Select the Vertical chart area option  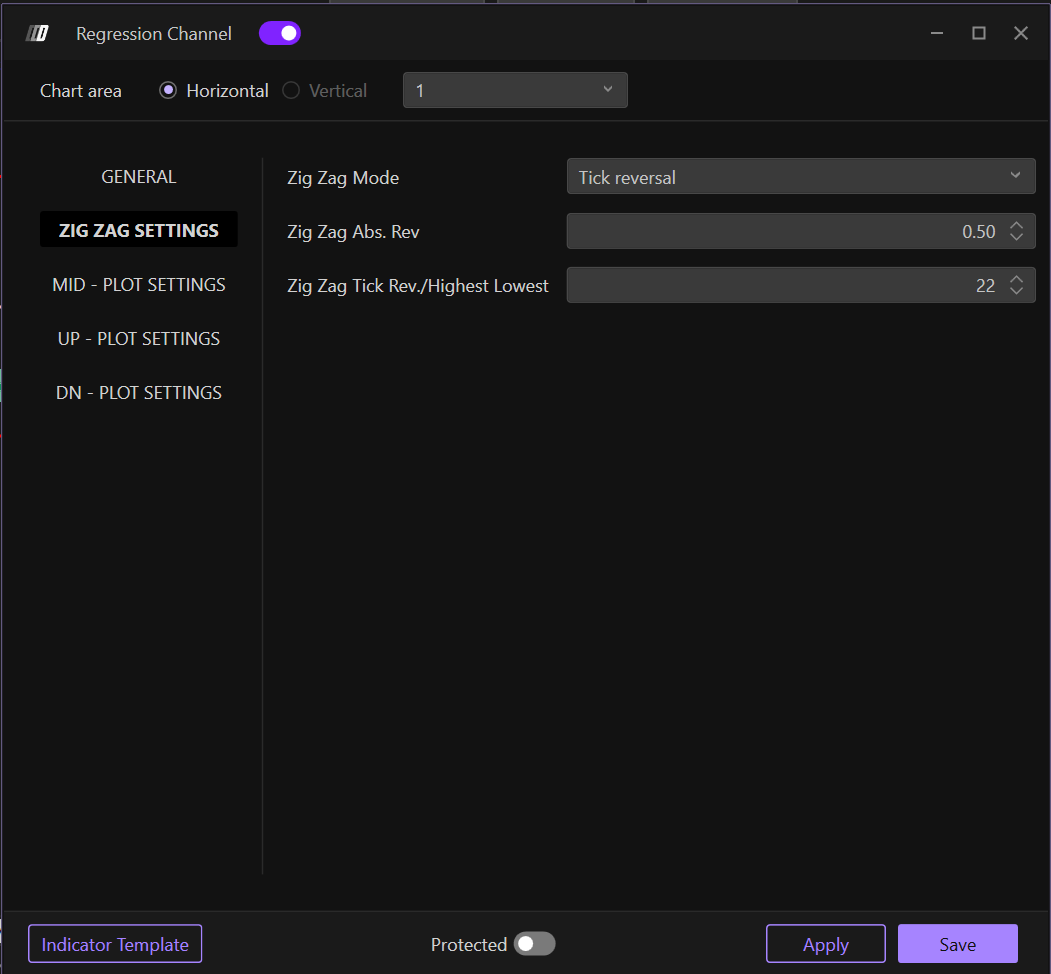291,91
